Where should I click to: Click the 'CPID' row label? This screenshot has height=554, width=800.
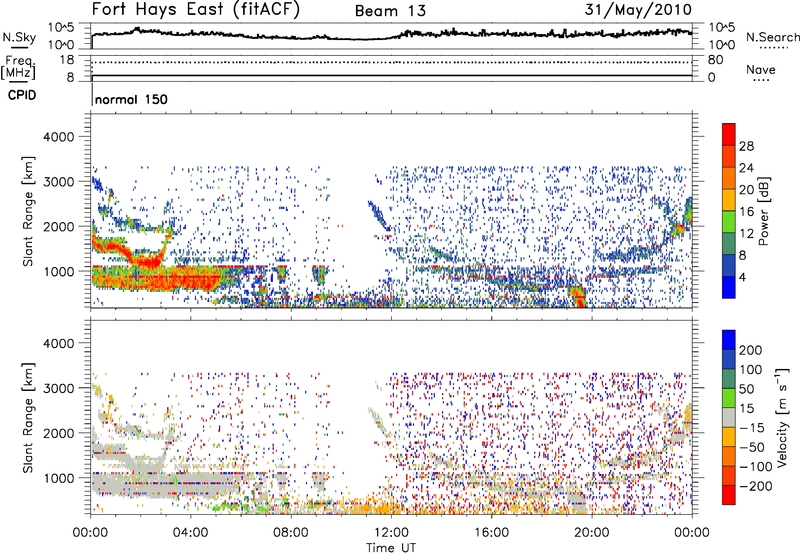(x=22, y=95)
